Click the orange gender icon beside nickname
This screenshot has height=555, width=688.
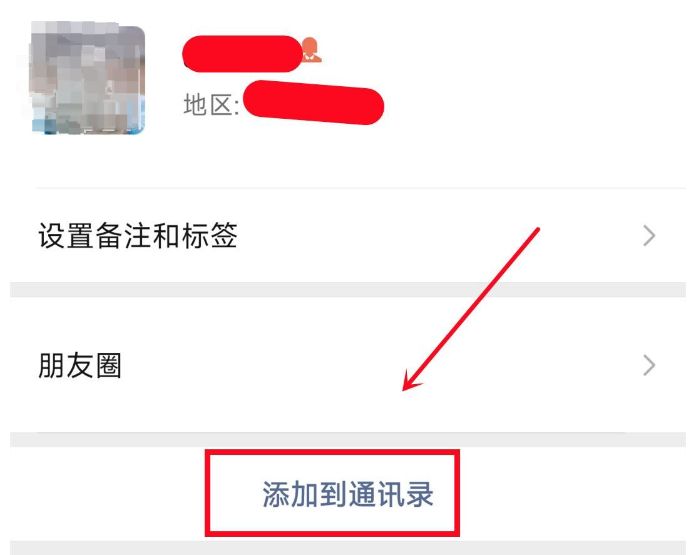(x=312, y=49)
